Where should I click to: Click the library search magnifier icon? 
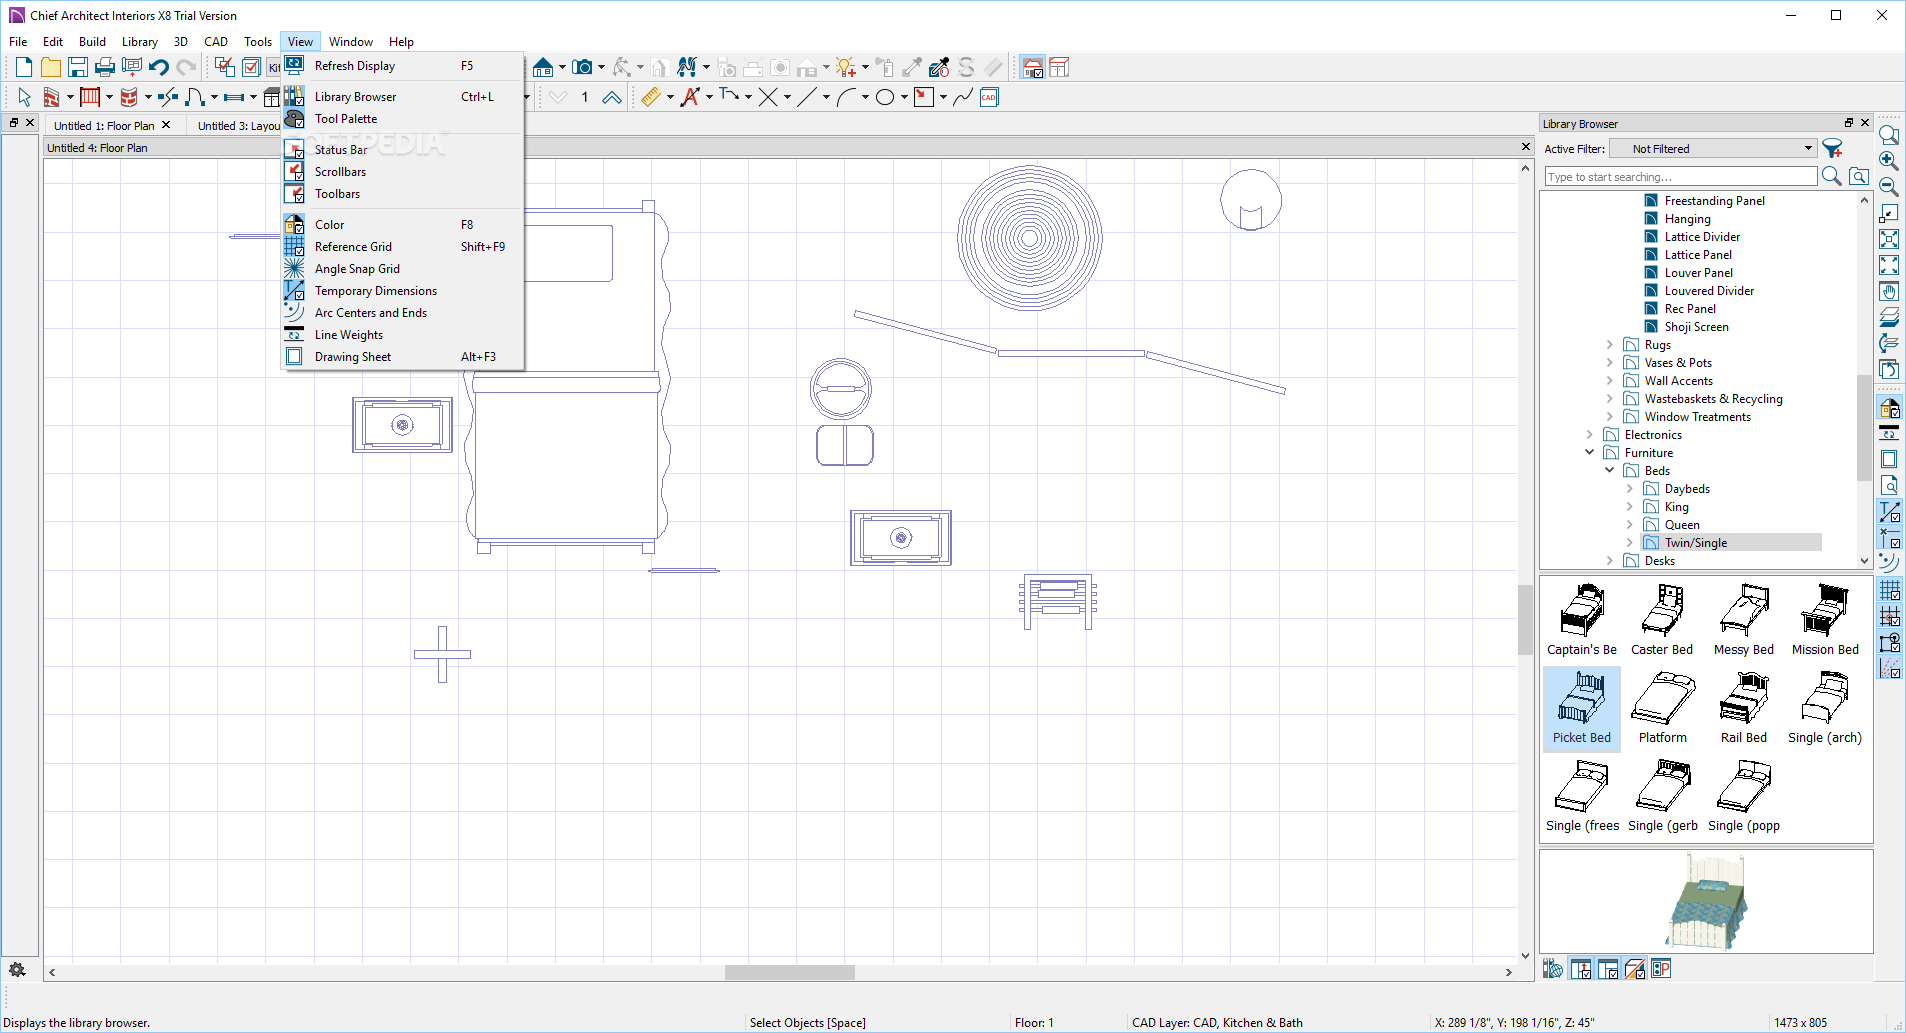(1832, 176)
